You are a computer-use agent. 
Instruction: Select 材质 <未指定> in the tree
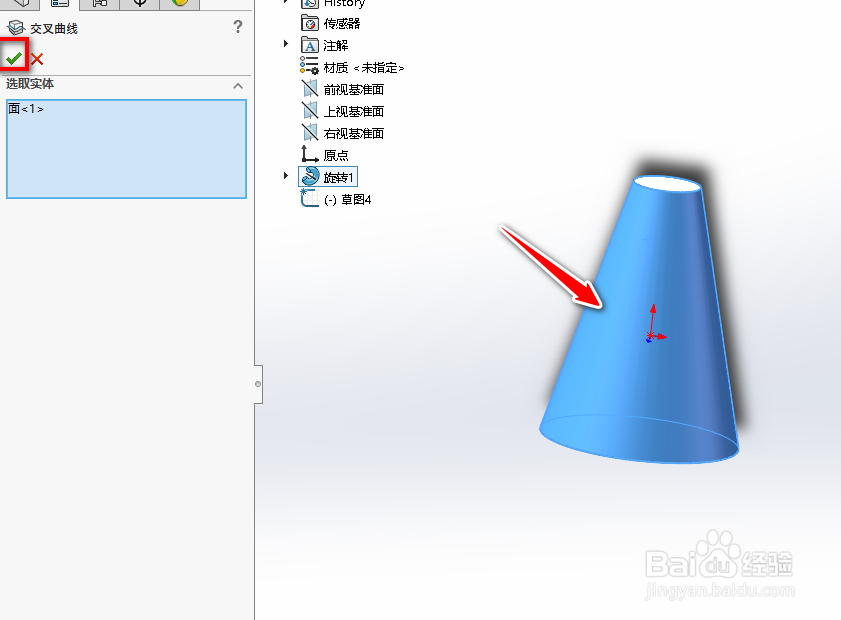(364, 68)
